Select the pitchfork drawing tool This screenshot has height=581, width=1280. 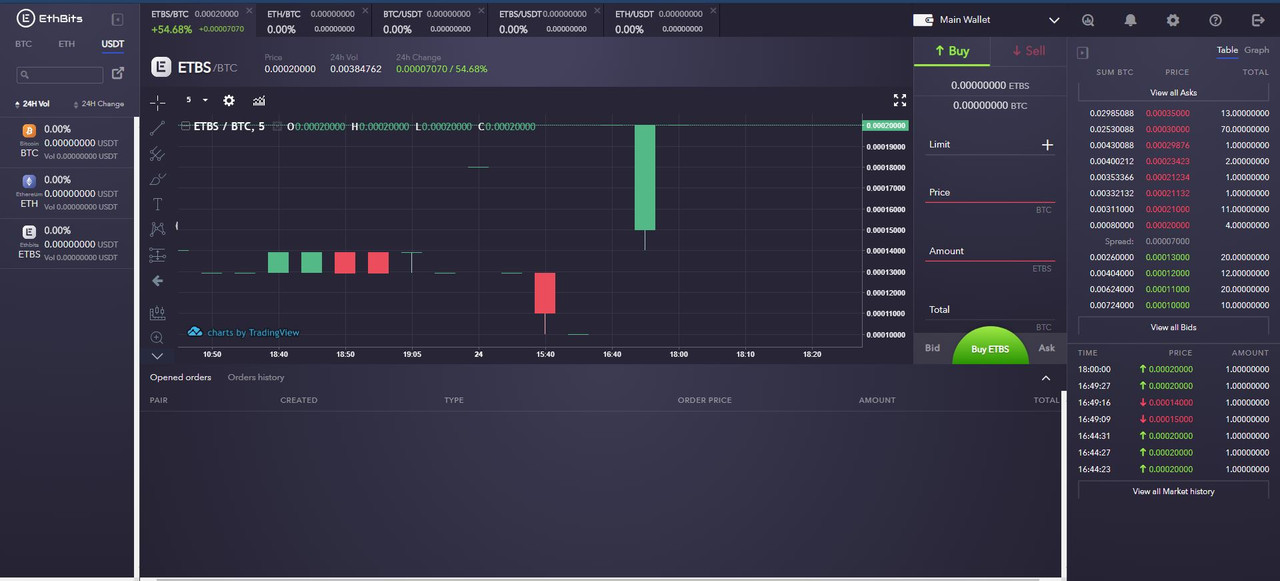click(x=157, y=154)
